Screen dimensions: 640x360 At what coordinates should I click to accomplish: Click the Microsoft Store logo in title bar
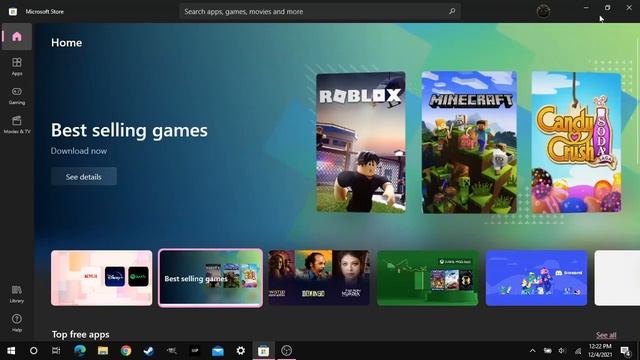tap(13, 12)
